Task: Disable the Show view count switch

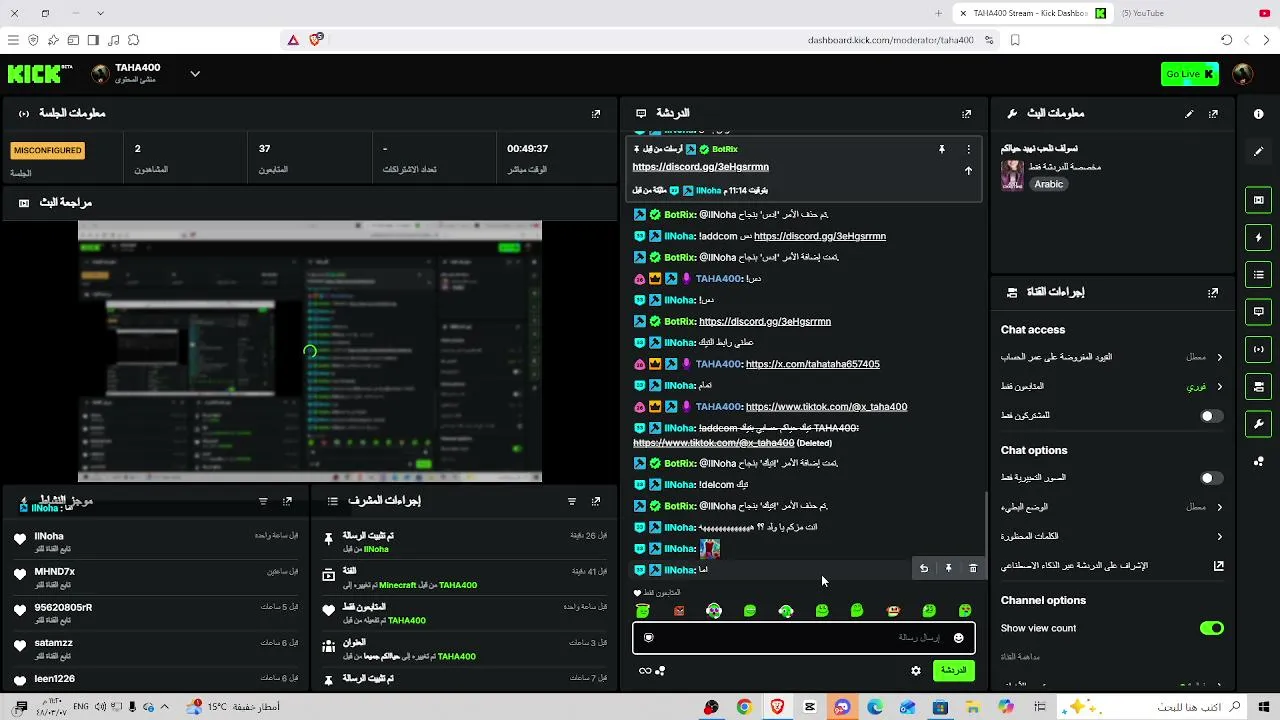Action: [x=1211, y=628]
